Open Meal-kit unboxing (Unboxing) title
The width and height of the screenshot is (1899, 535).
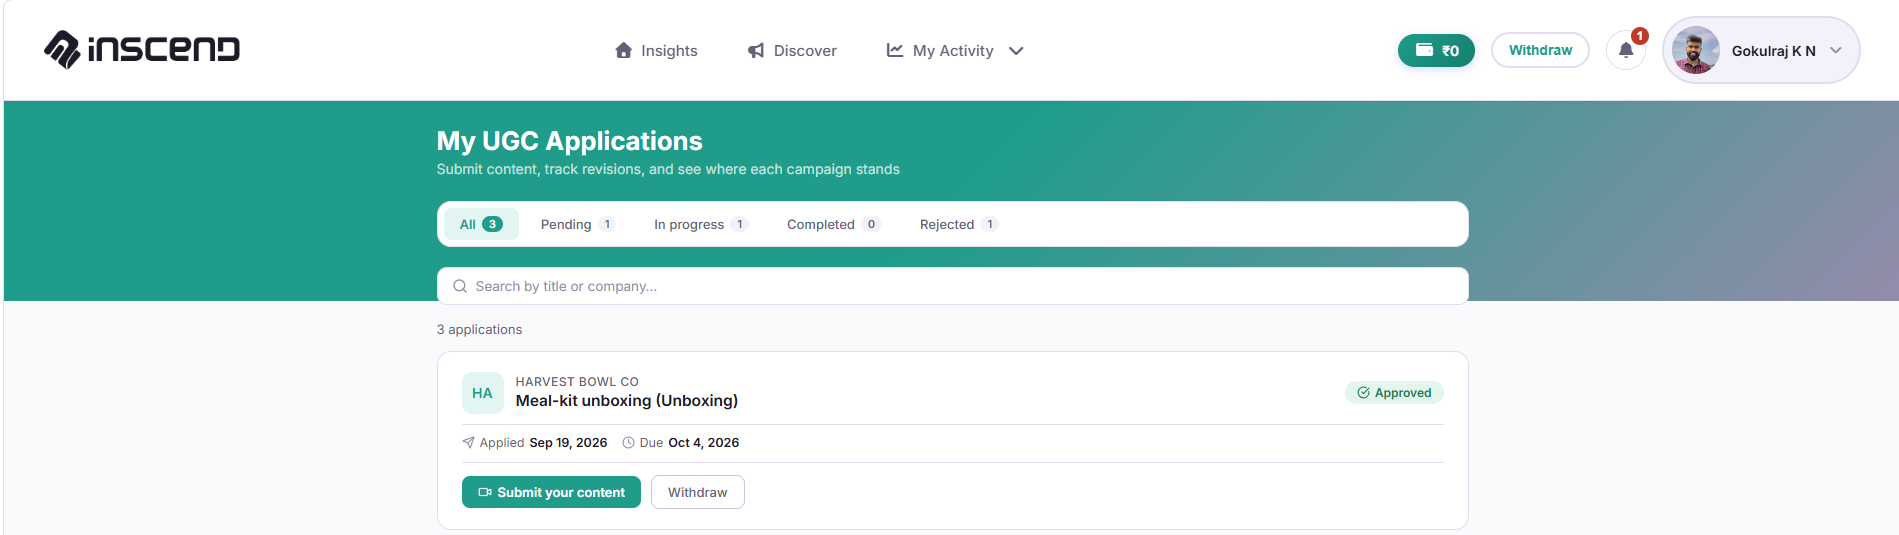point(626,401)
